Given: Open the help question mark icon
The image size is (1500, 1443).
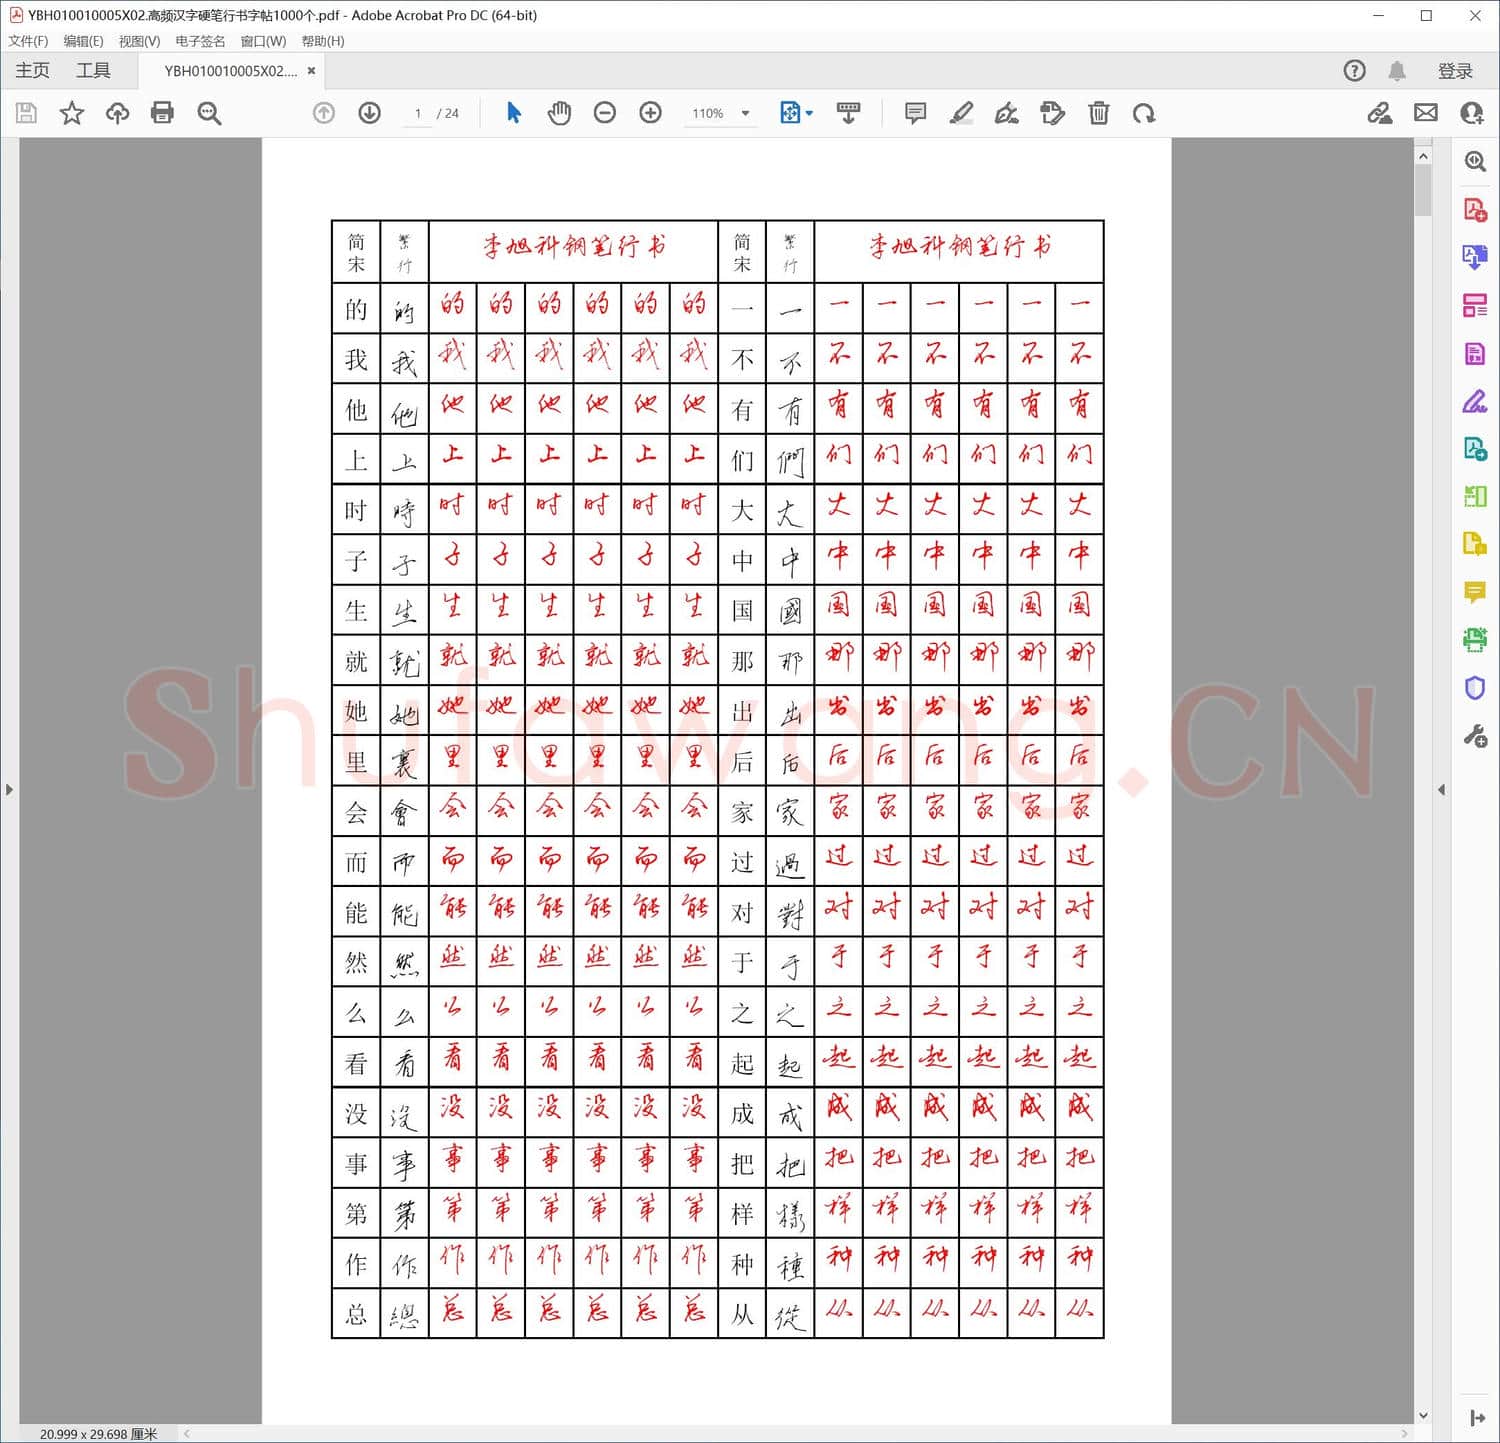Looking at the screenshot, I should pos(1354,71).
